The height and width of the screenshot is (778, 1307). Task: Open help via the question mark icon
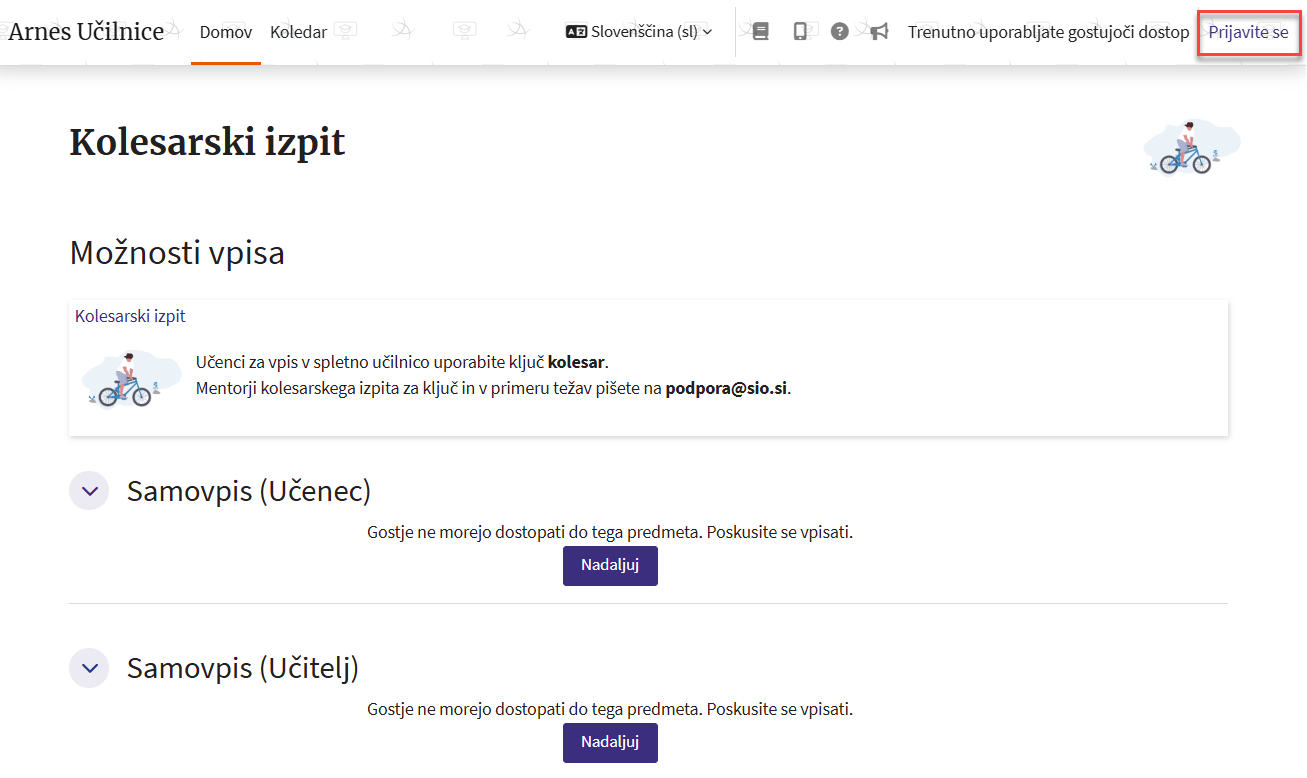point(840,32)
